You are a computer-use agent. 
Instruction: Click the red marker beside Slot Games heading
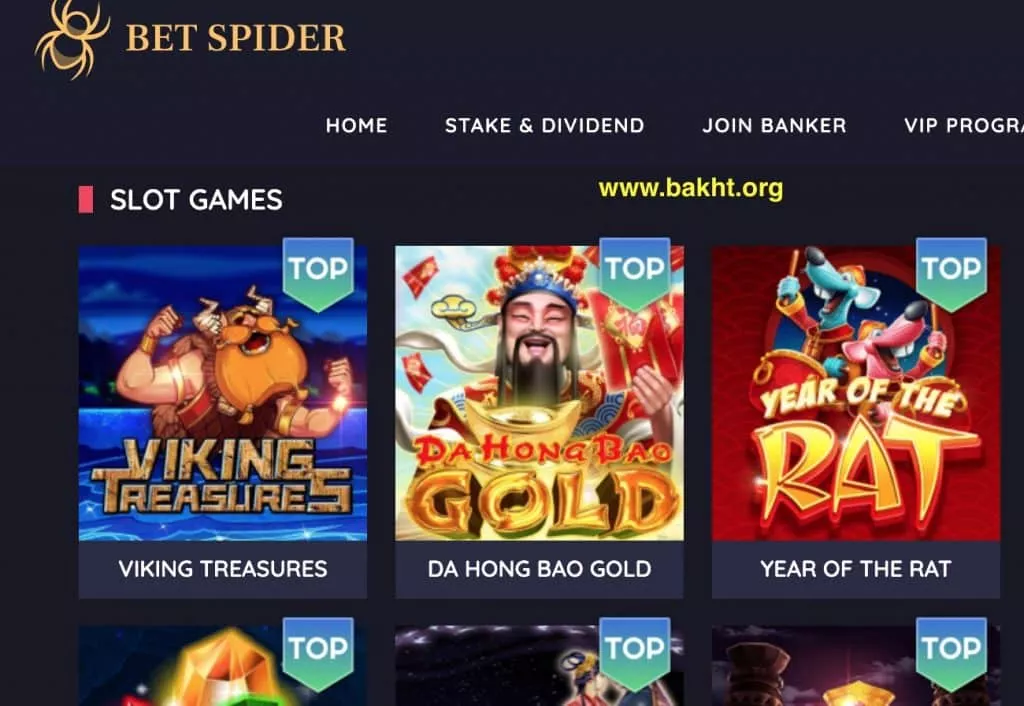pos(86,200)
